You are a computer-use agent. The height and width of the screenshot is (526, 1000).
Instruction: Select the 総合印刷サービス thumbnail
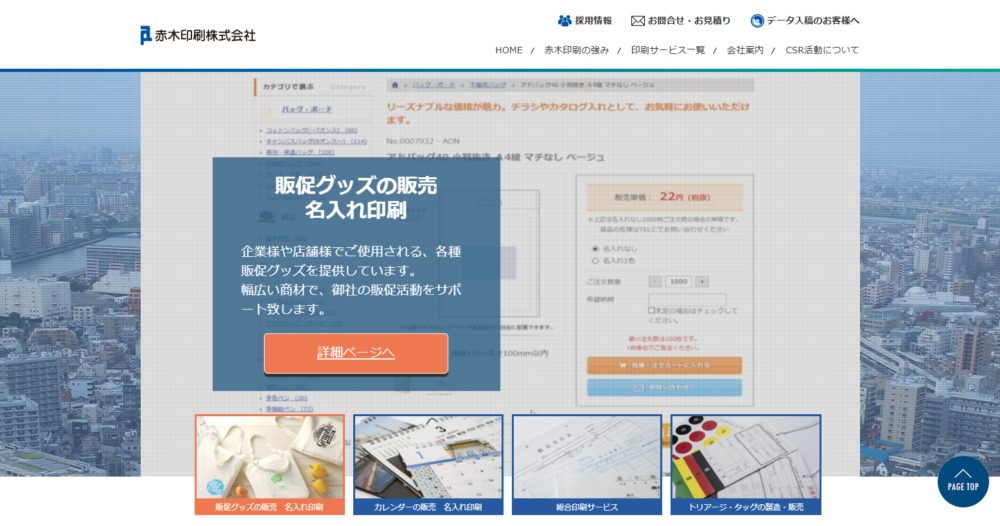(x=587, y=465)
